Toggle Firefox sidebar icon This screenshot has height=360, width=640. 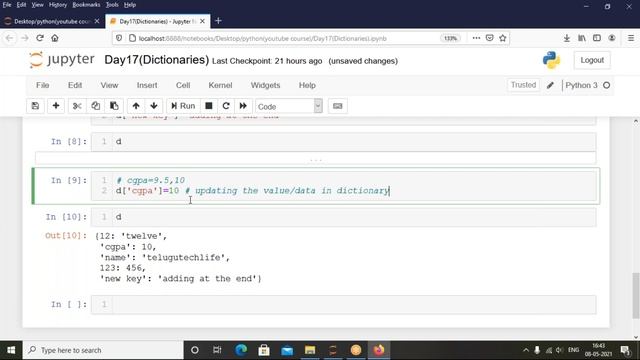(597, 38)
